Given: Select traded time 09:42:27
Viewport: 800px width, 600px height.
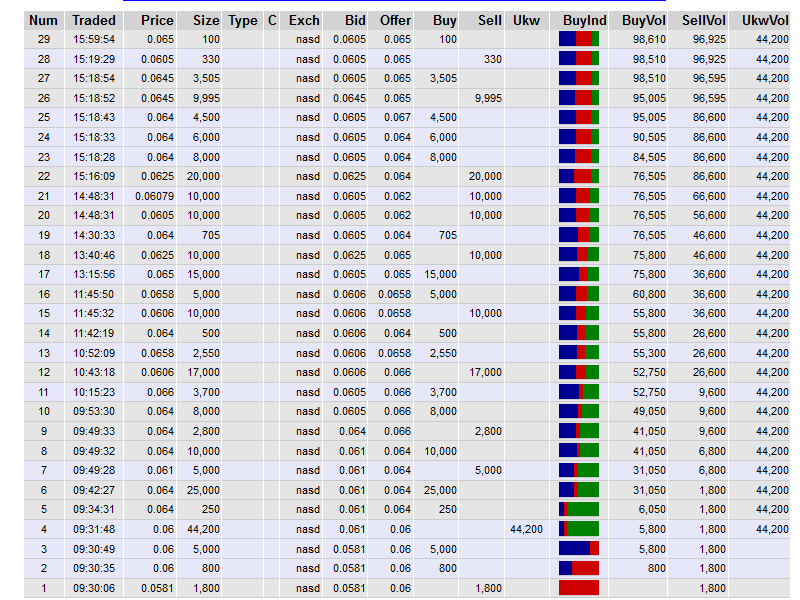Looking at the screenshot, I should click(x=94, y=490).
